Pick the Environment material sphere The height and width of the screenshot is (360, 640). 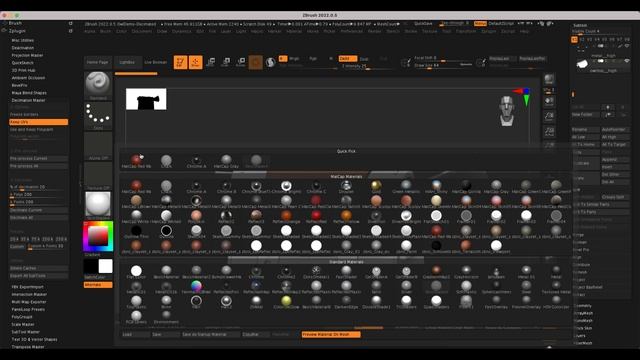(166, 316)
